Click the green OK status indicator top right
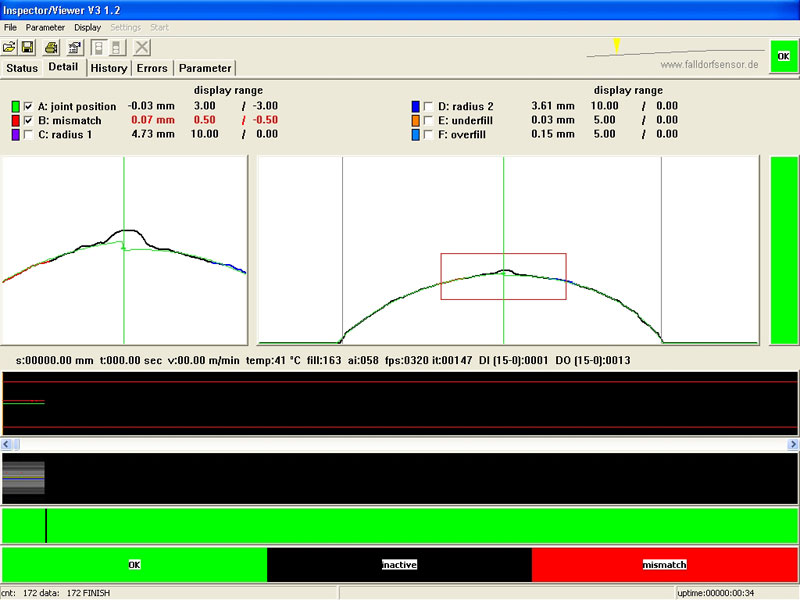The height and width of the screenshot is (600, 800). tap(783, 56)
